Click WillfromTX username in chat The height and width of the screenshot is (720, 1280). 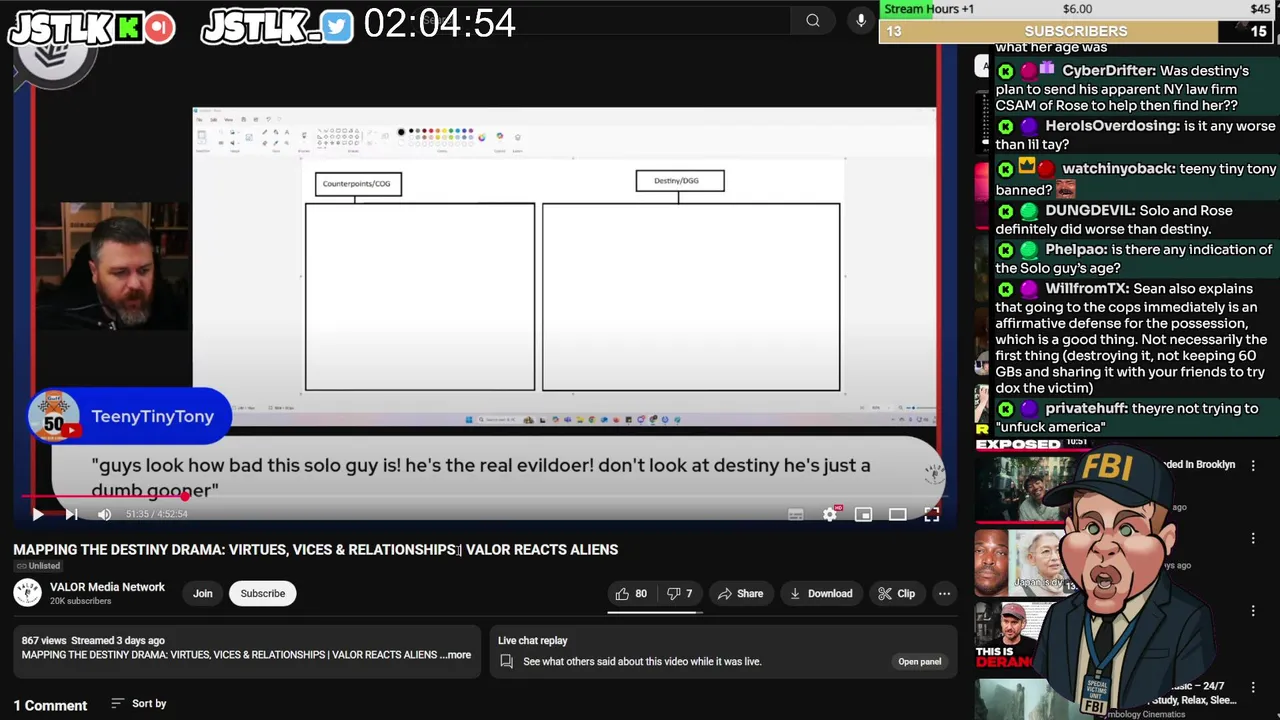pyautogui.click(x=1087, y=289)
